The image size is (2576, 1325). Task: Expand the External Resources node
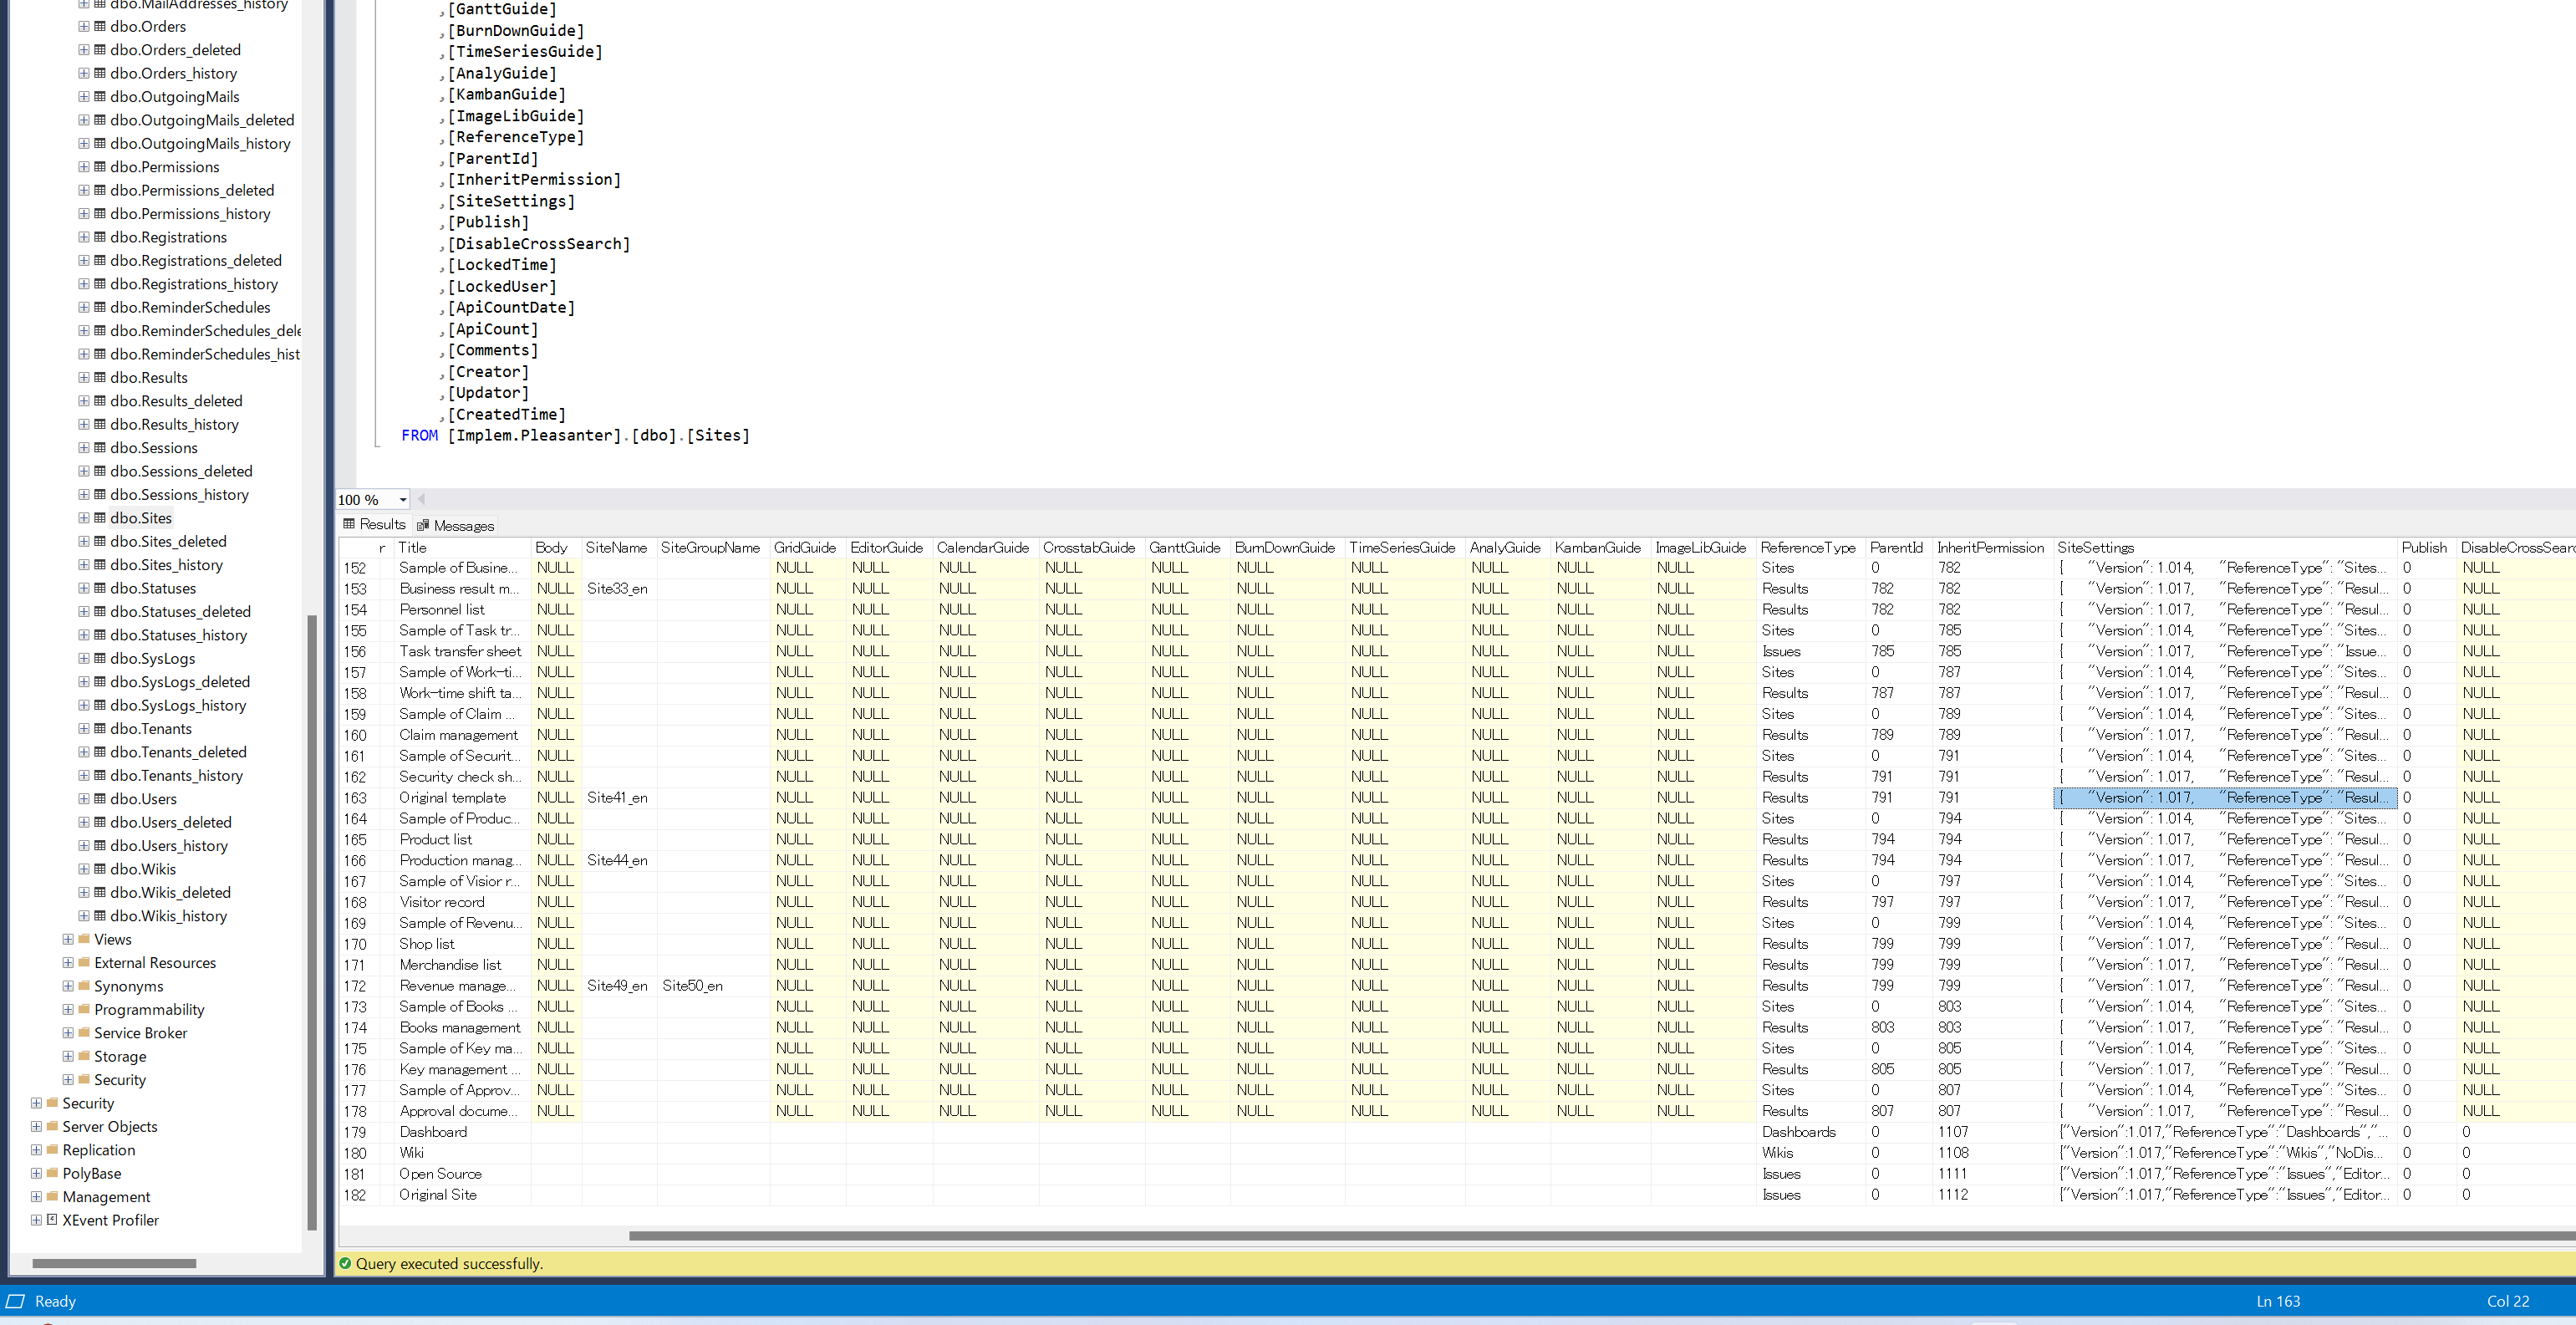(x=68, y=963)
